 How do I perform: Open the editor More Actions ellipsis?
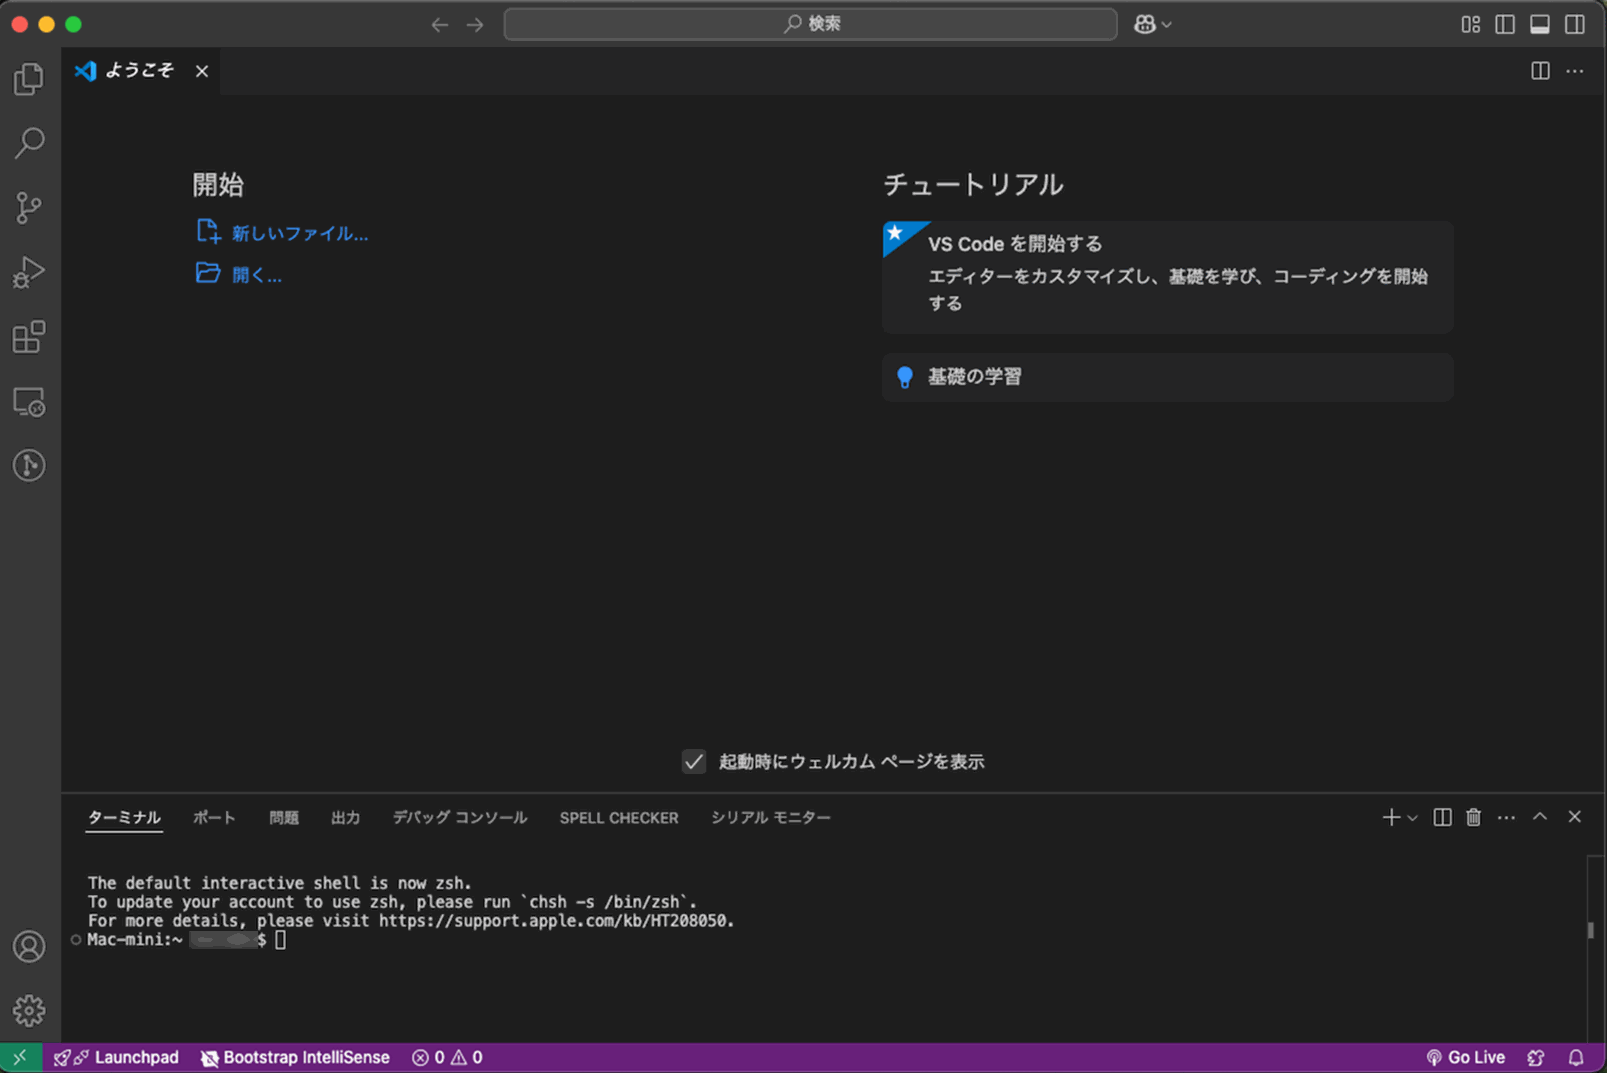point(1575,71)
